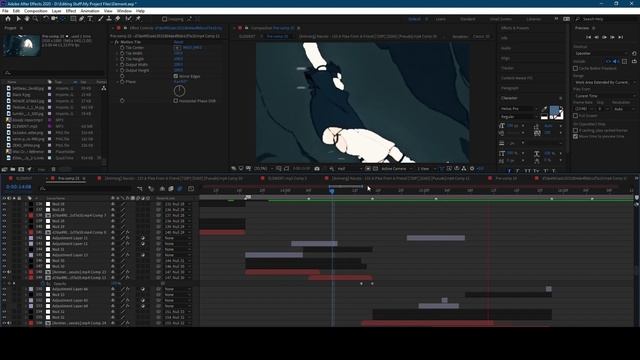Enable Horizontal Phase Shift checkbox
Image resolution: width=640 pixels, height=360 pixels.
176,100
